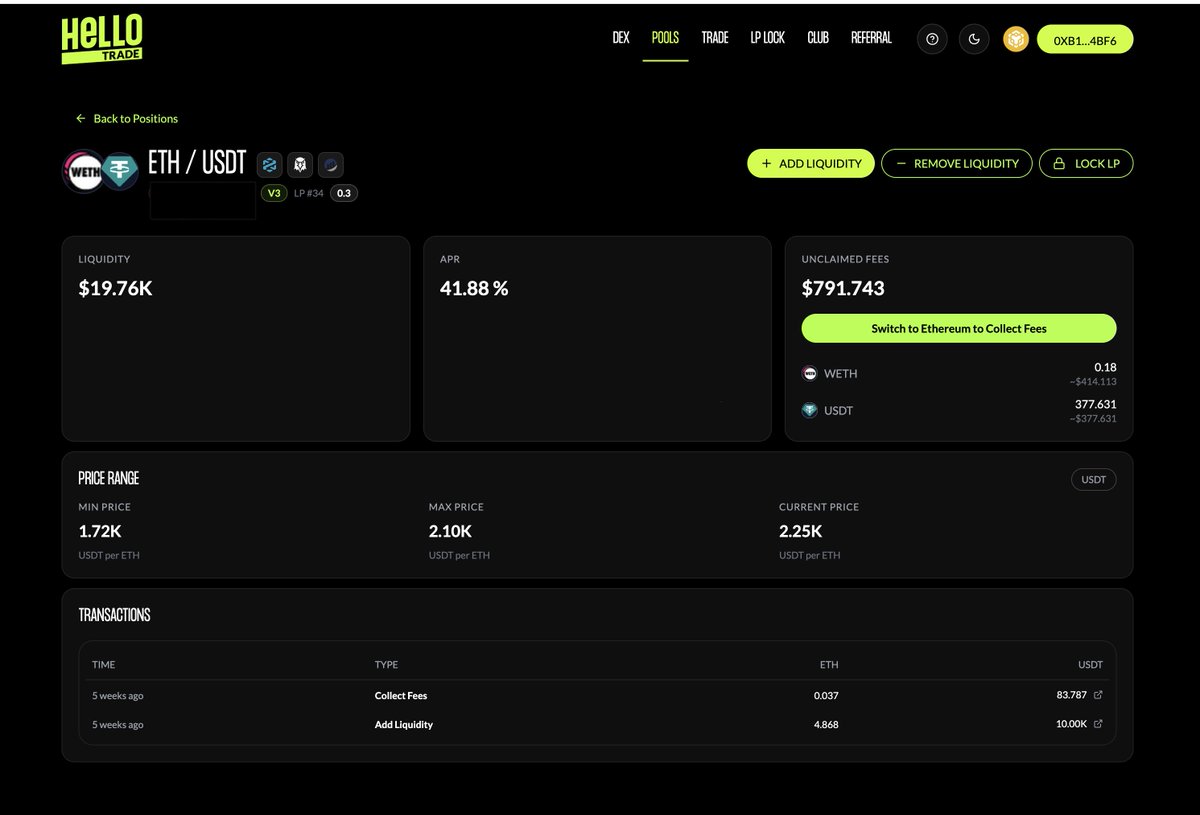Click the 2.25K current price value

[801, 531]
